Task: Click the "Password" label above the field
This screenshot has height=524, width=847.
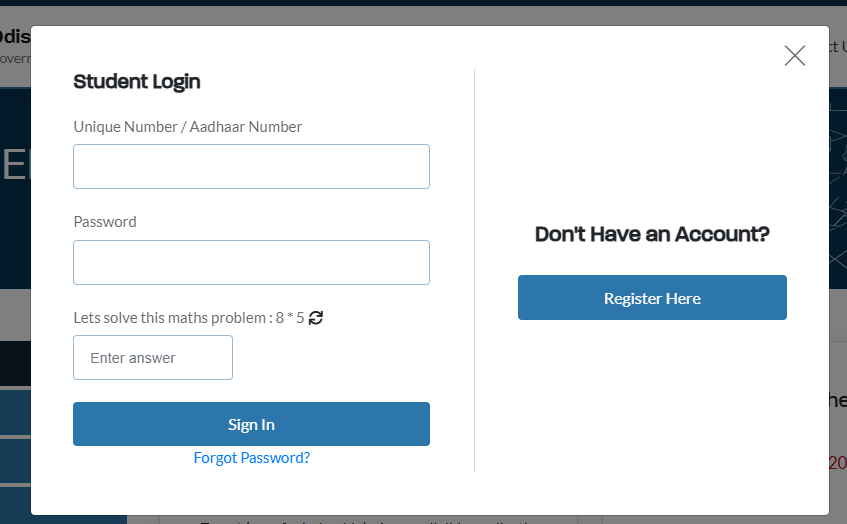Action: [105, 222]
